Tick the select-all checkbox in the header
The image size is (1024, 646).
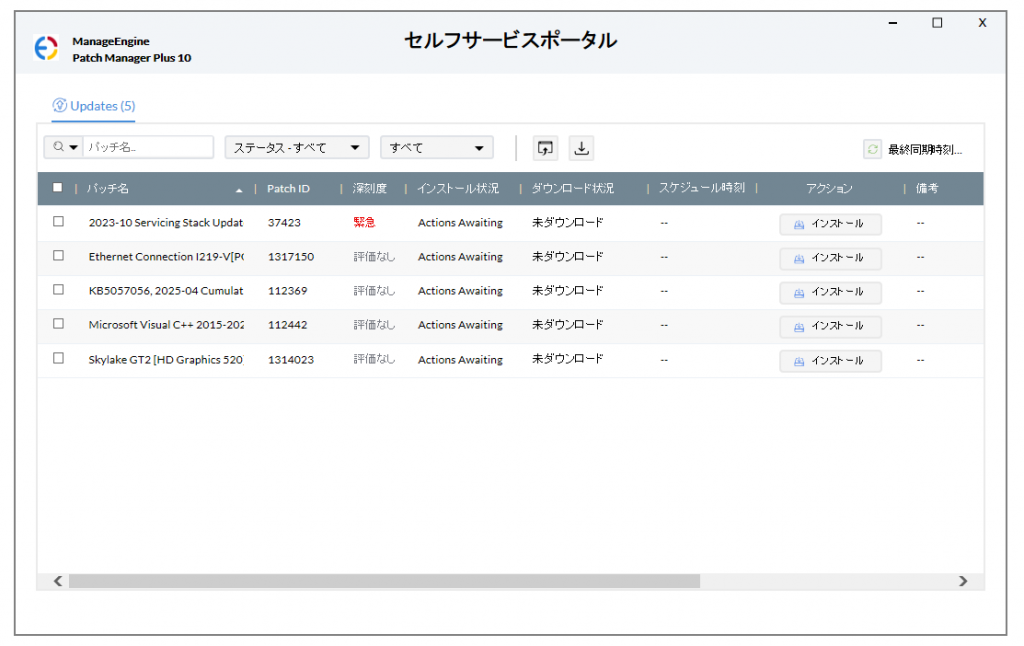(x=57, y=187)
